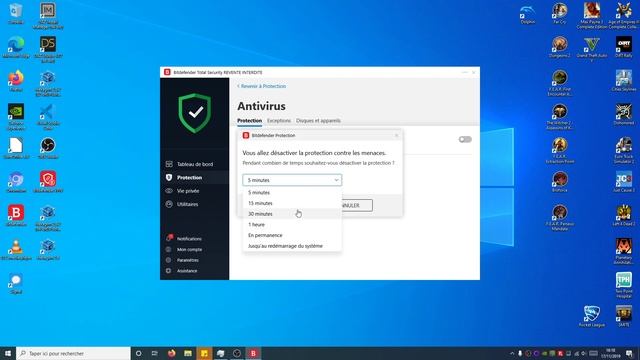Click the ANNULER button
640x360 pixels.
(x=357, y=205)
